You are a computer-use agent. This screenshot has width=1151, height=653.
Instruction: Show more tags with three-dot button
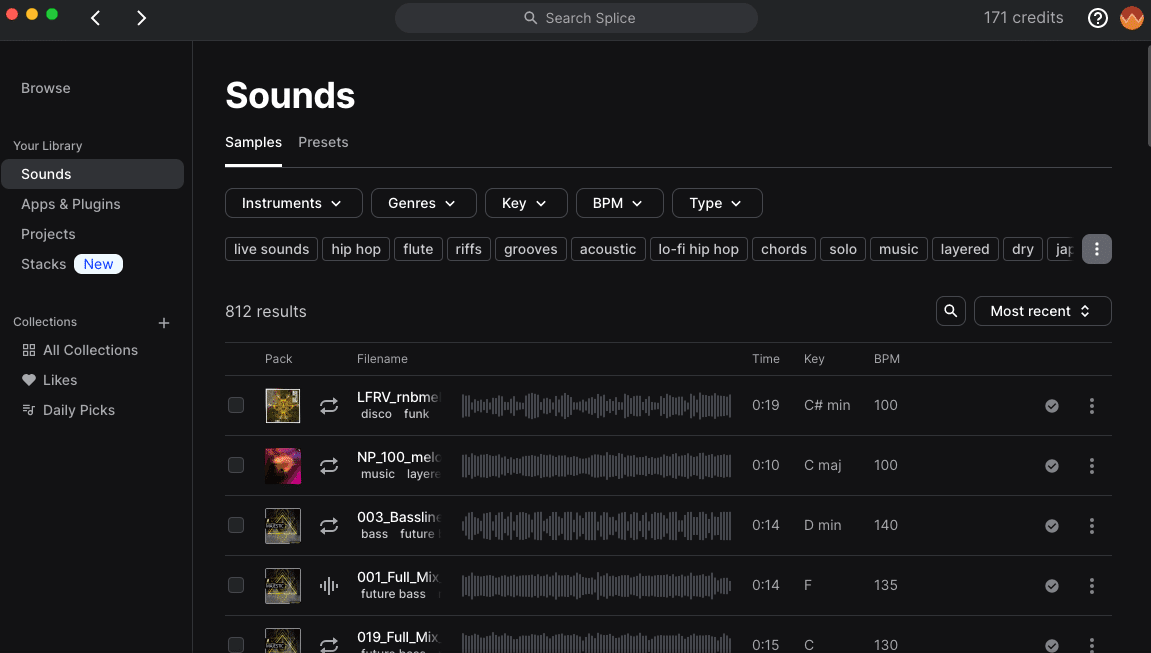pyautogui.click(x=1097, y=249)
